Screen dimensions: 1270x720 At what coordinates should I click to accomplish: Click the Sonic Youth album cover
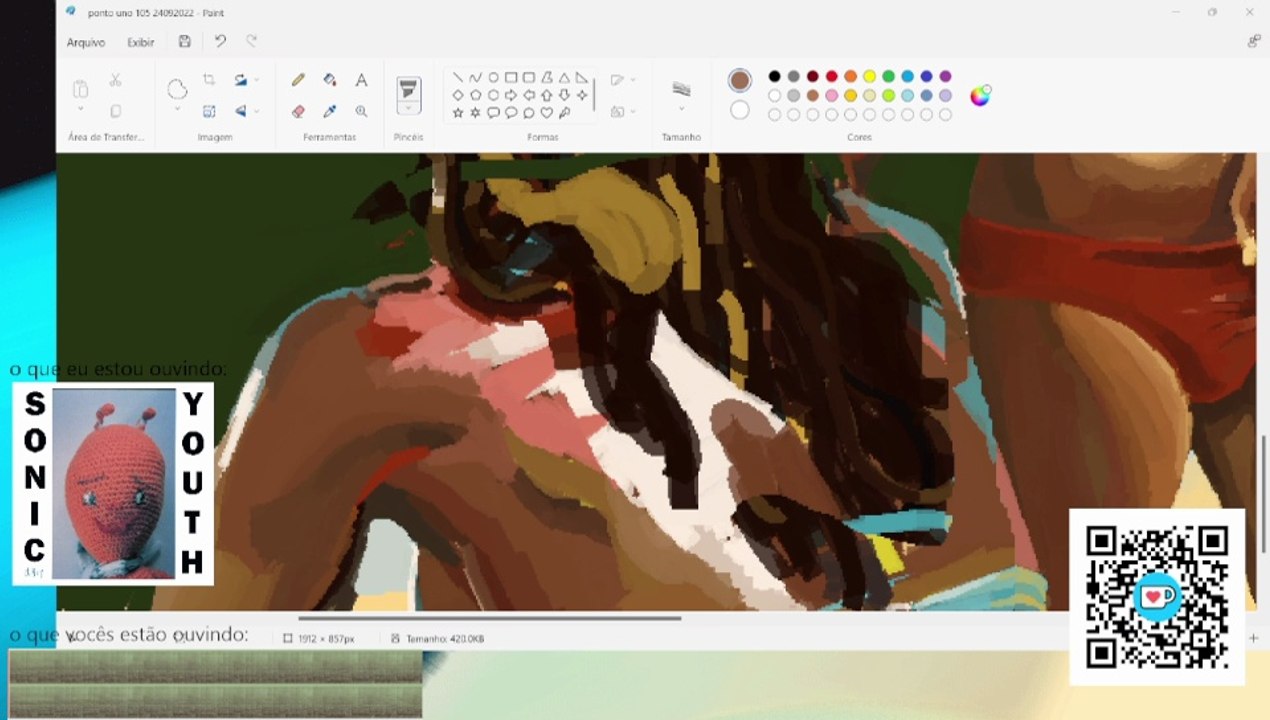[113, 484]
